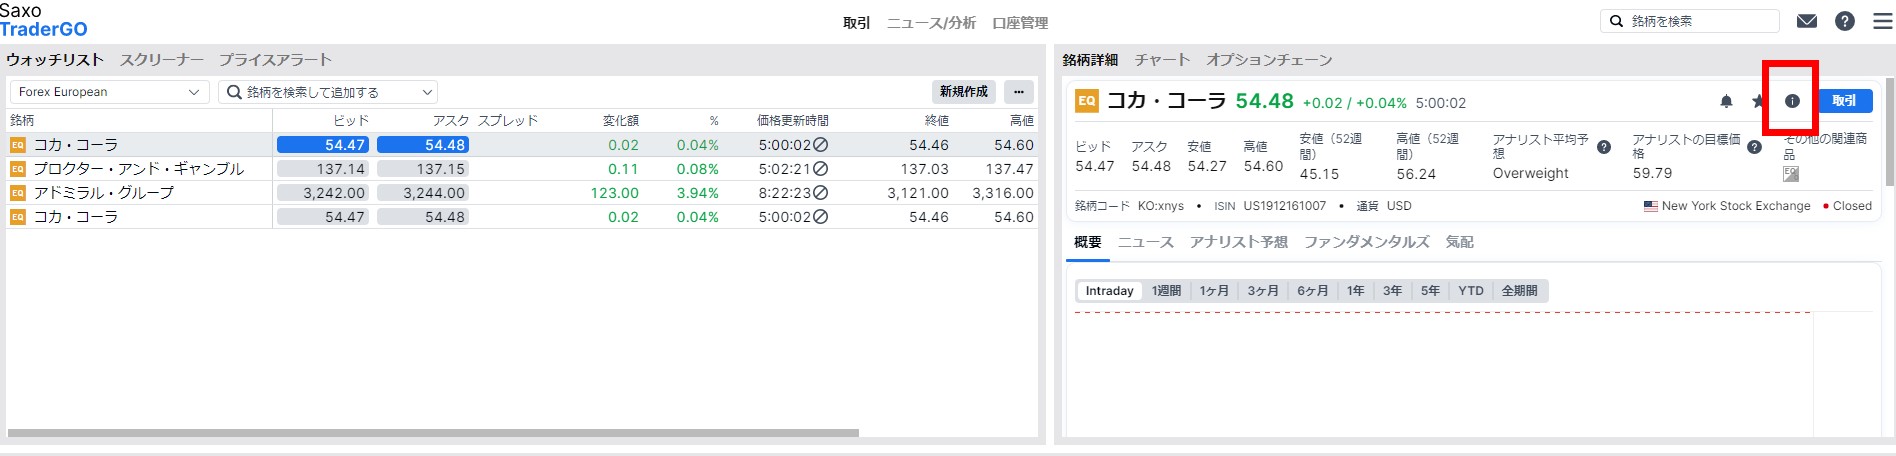The height and width of the screenshot is (456, 1896).
Task: Open the Forex European watchlist dropdown
Action: click(x=109, y=92)
